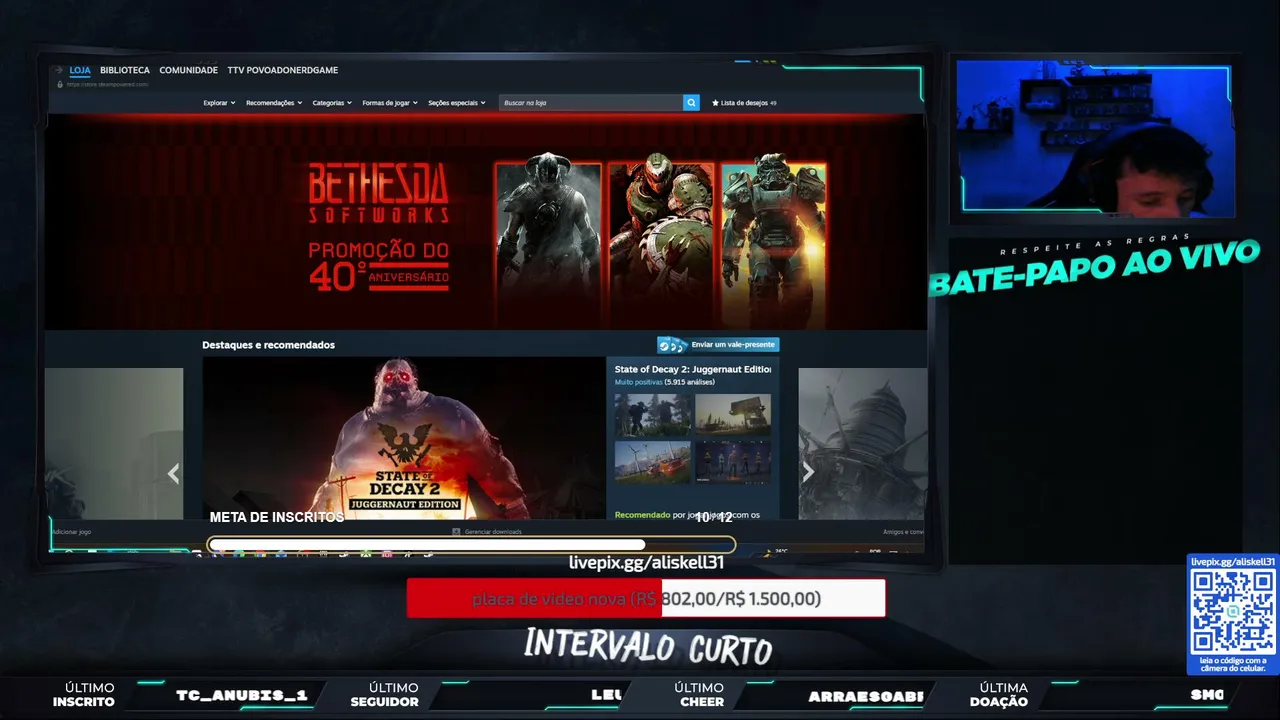
Task: Click the Buscar na loja search field
Action: pyautogui.click(x=591, y=103)
